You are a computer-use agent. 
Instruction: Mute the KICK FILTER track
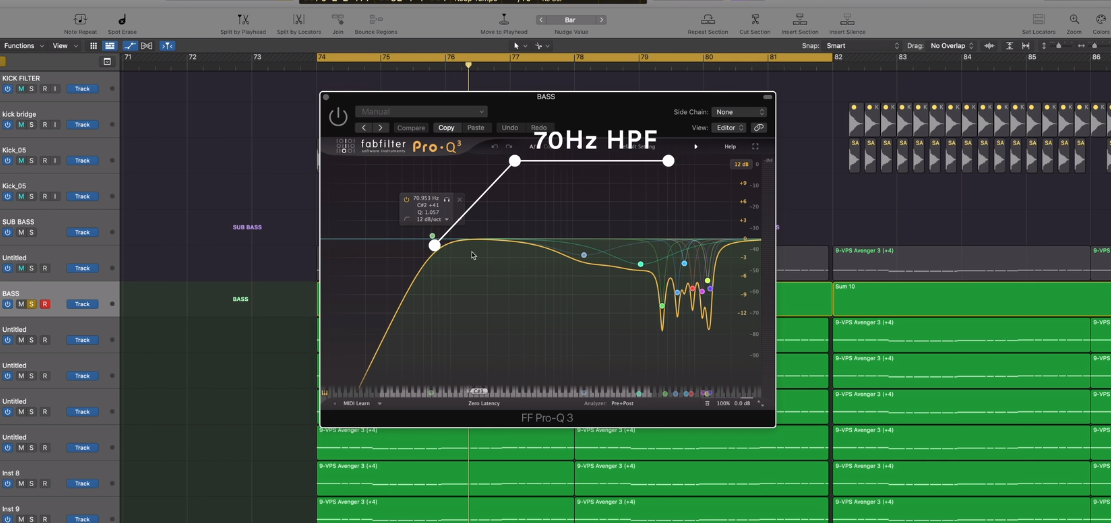[21, 89]
